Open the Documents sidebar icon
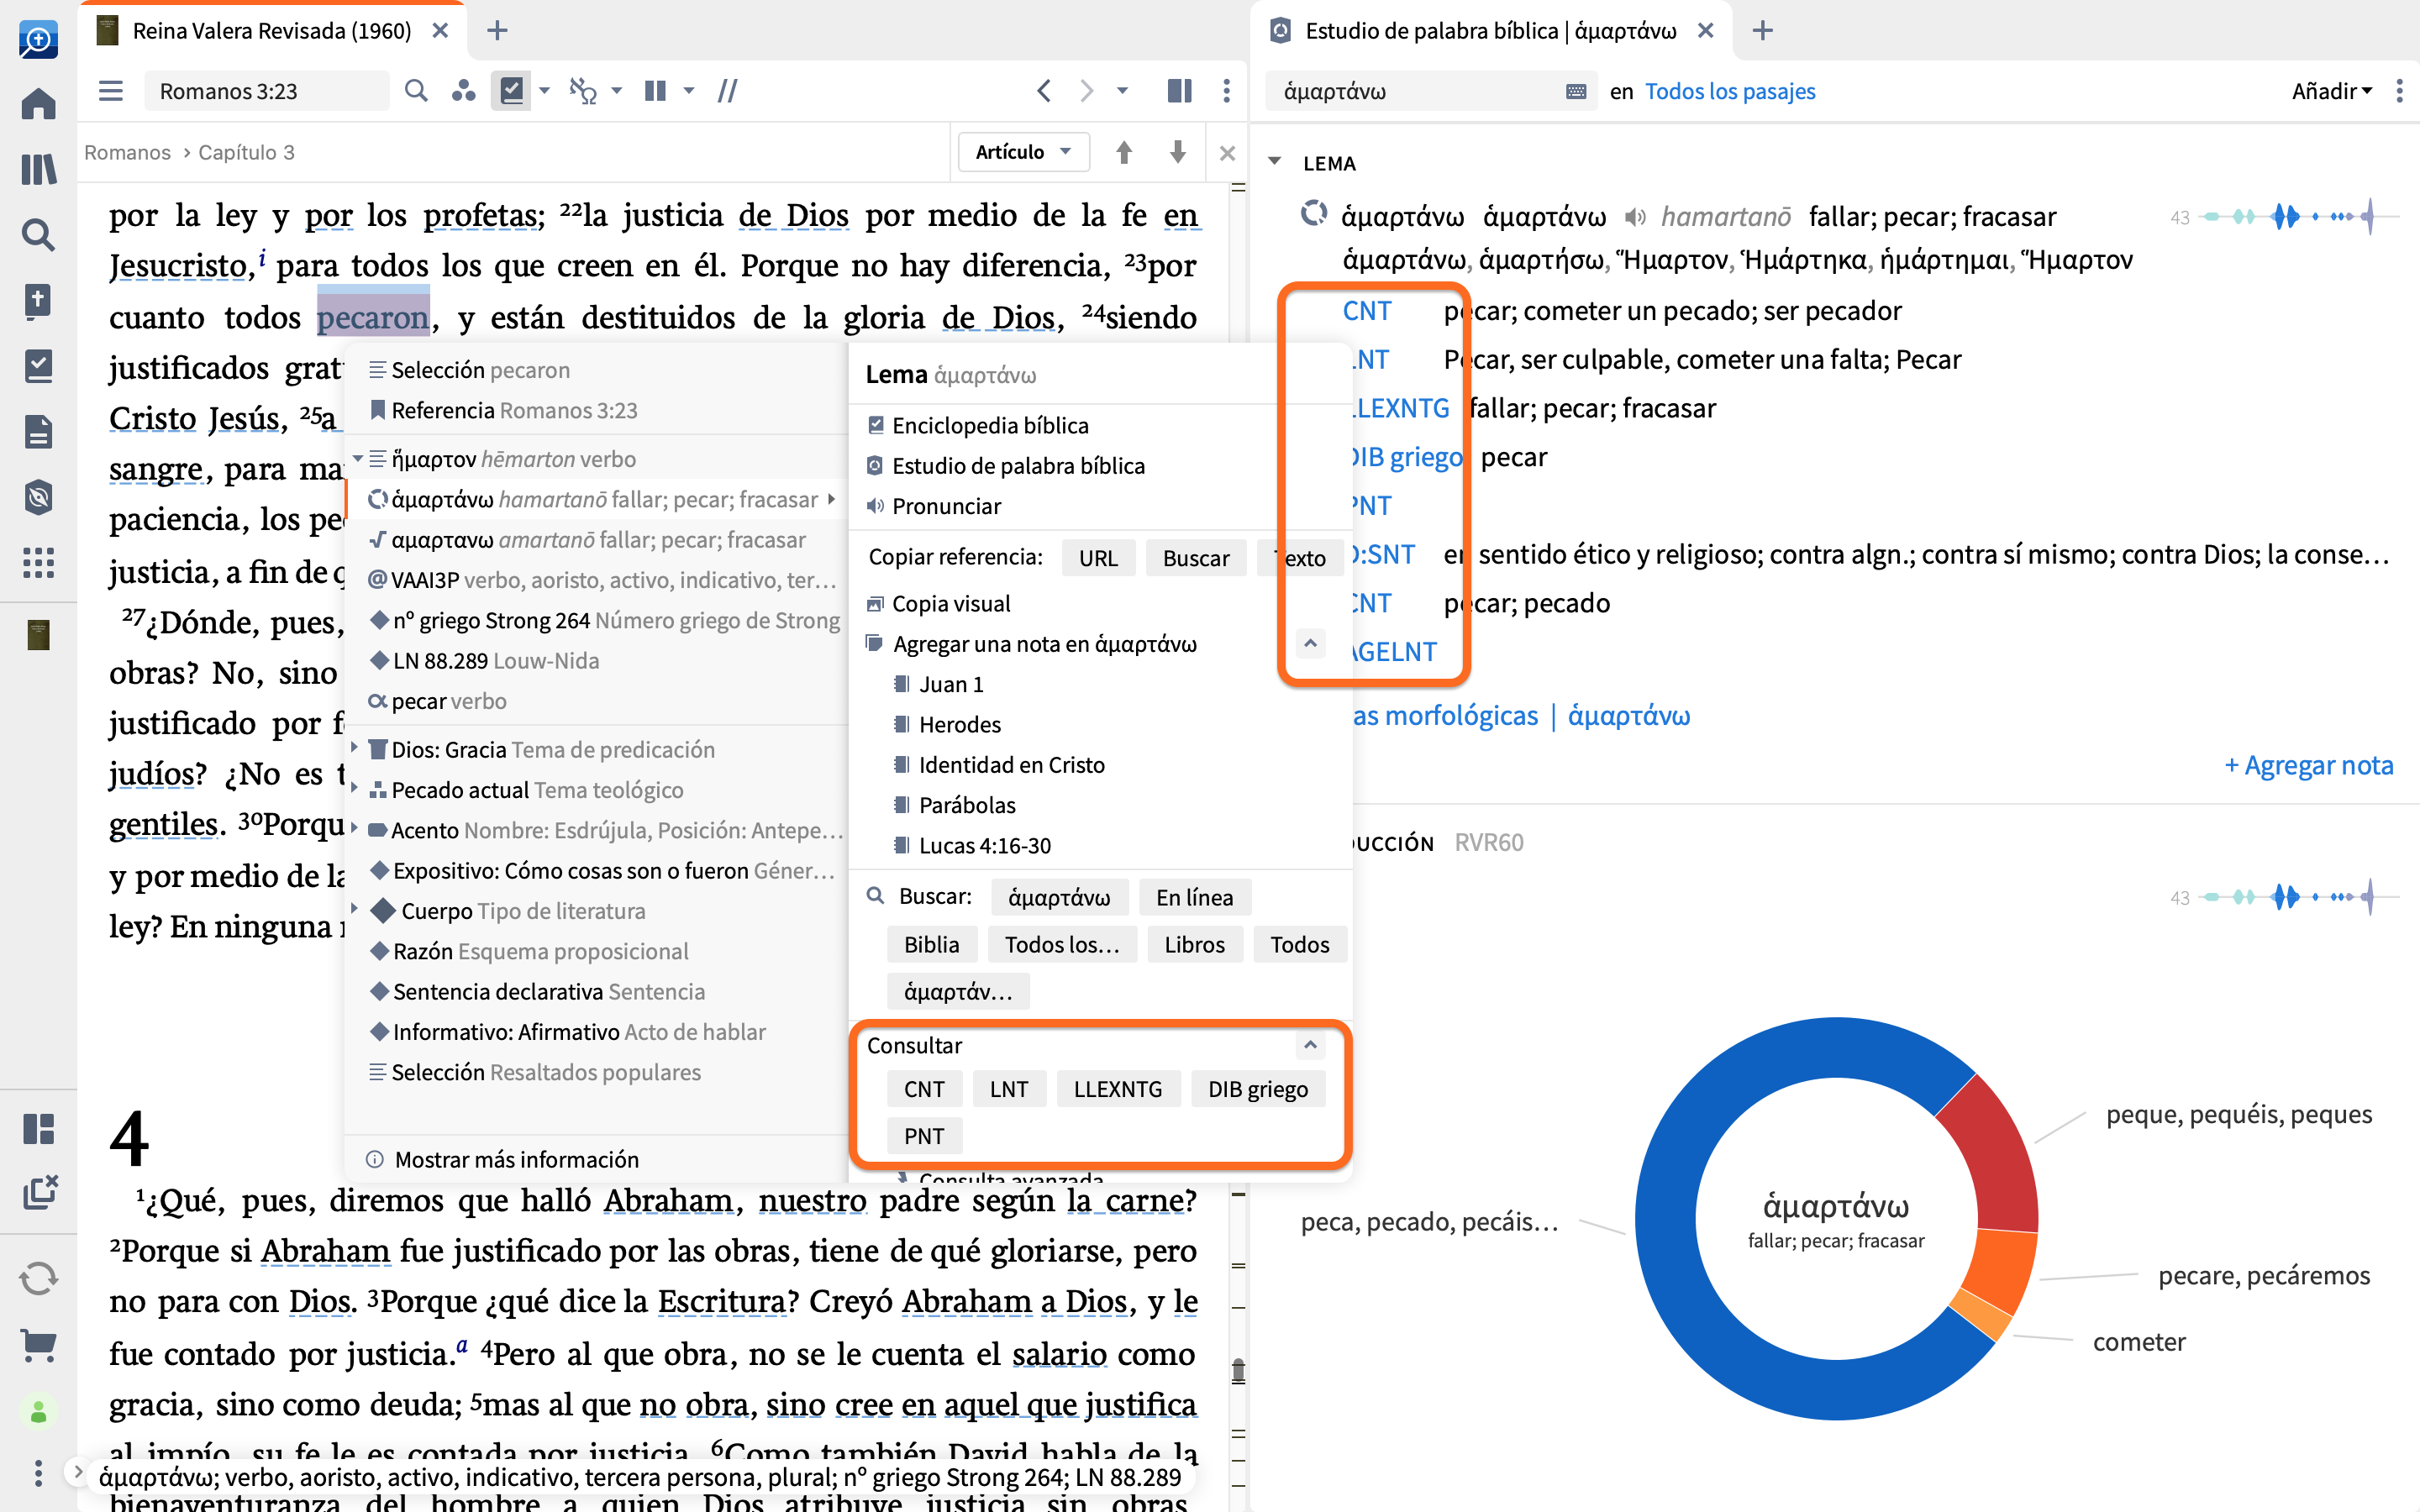This screenshot has width=2420, height=1512. click(x=38, y=432)
